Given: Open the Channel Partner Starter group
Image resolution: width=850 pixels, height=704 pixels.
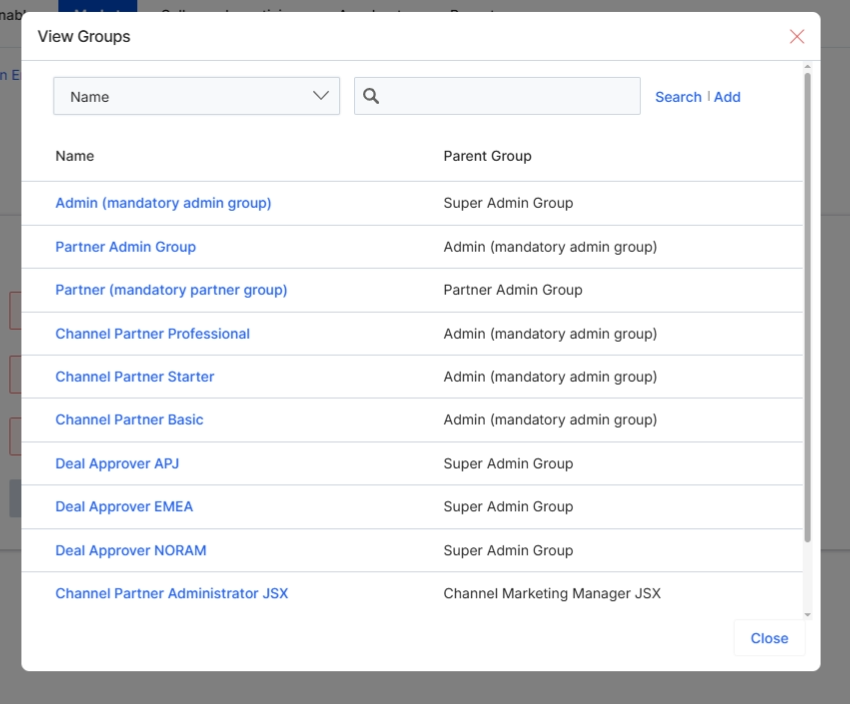Looking at the screenshot, I should click(x=134, y=377).
